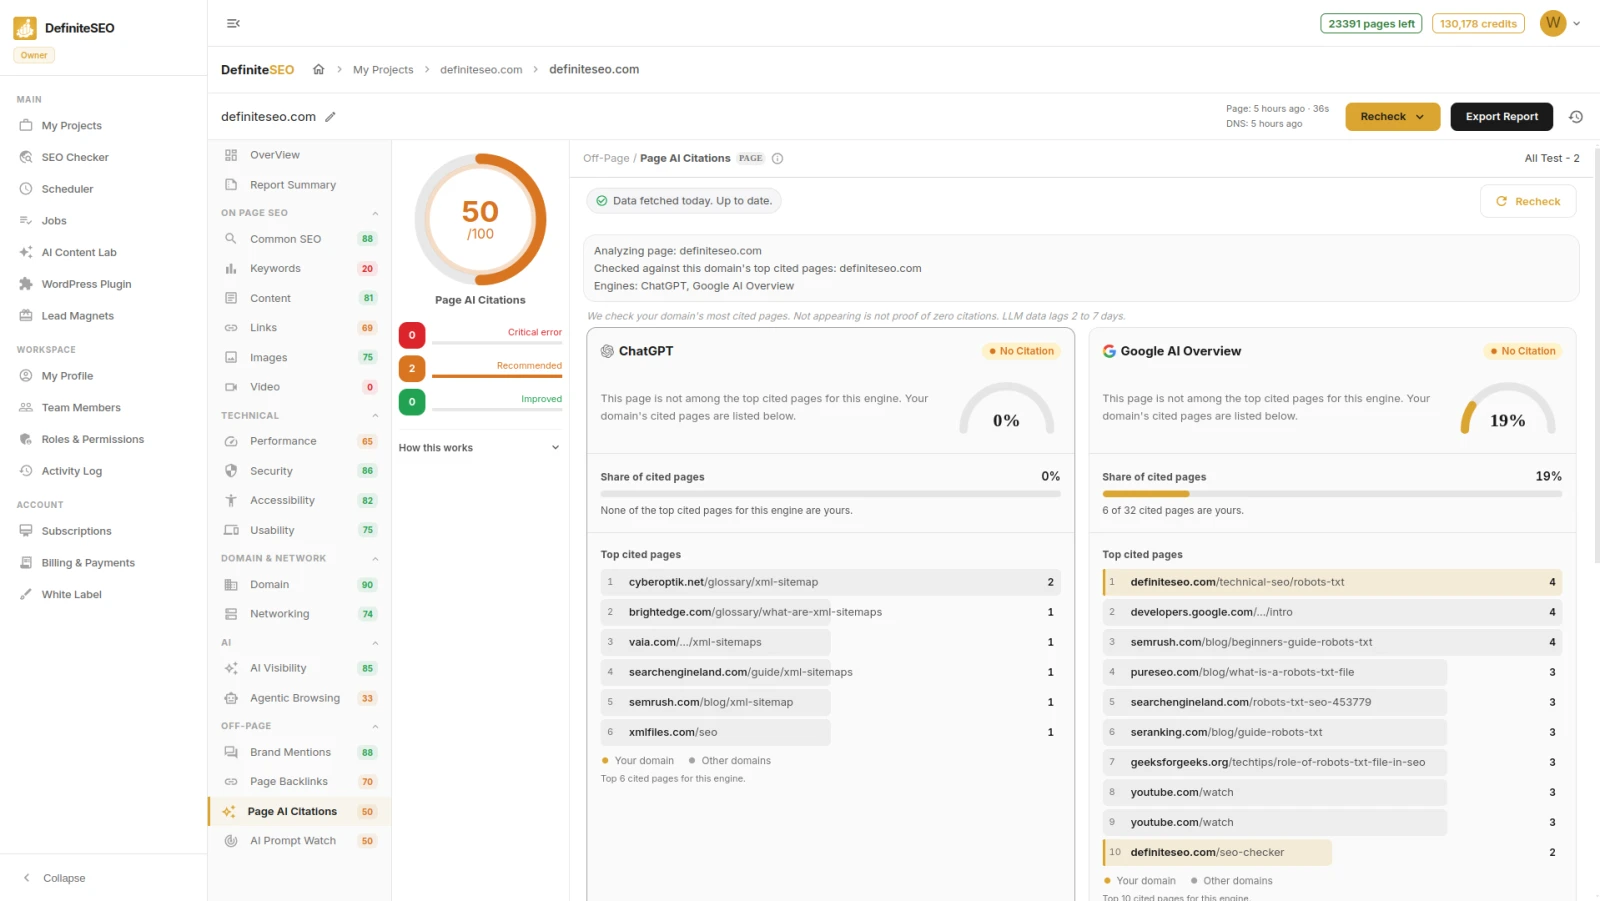The height and width of the screenshot is (901, 1600).
Task: Click the Export Report button
Action: 1502,117
